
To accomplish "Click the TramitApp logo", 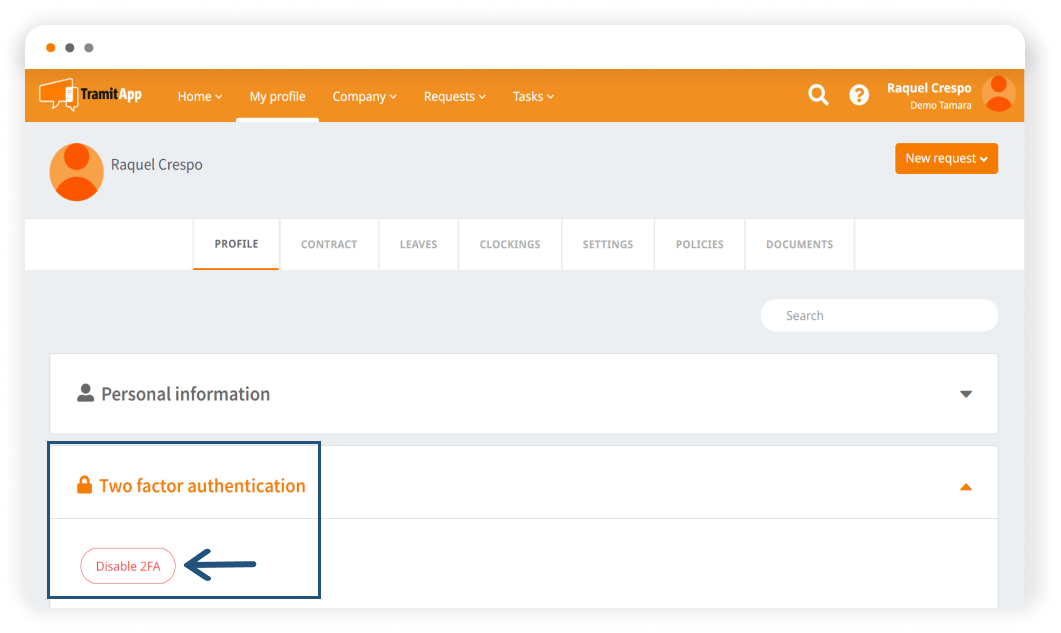I will coord(90,95).
